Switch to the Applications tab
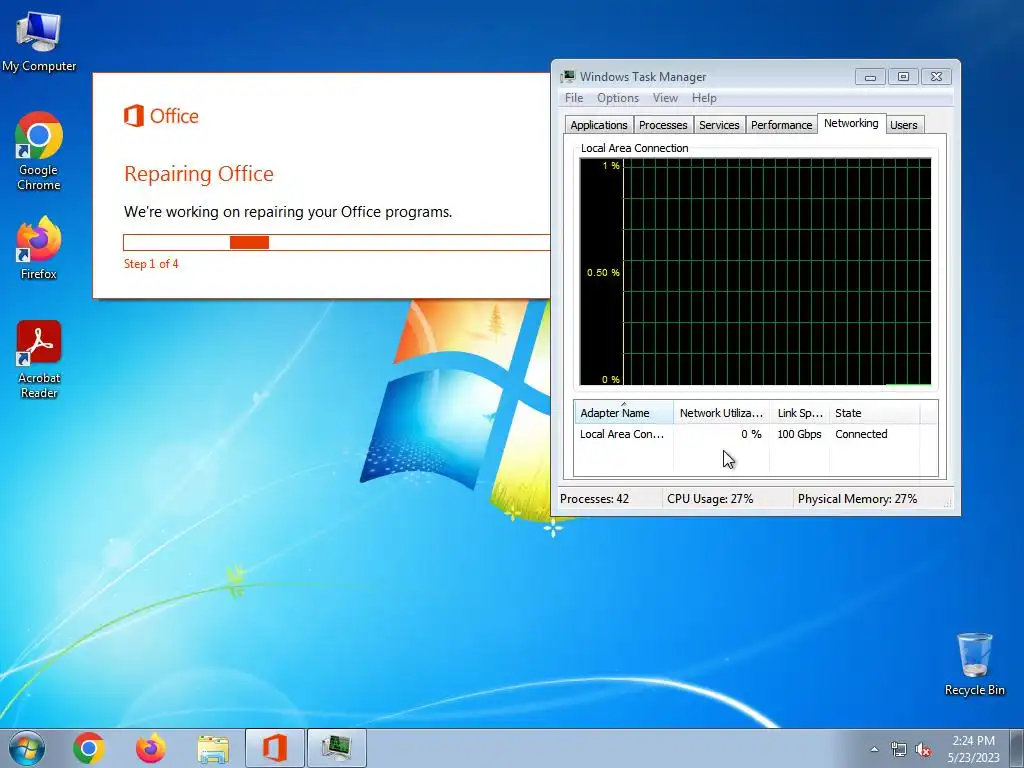This screenshot has width=1024, height=768. (599, 125)
